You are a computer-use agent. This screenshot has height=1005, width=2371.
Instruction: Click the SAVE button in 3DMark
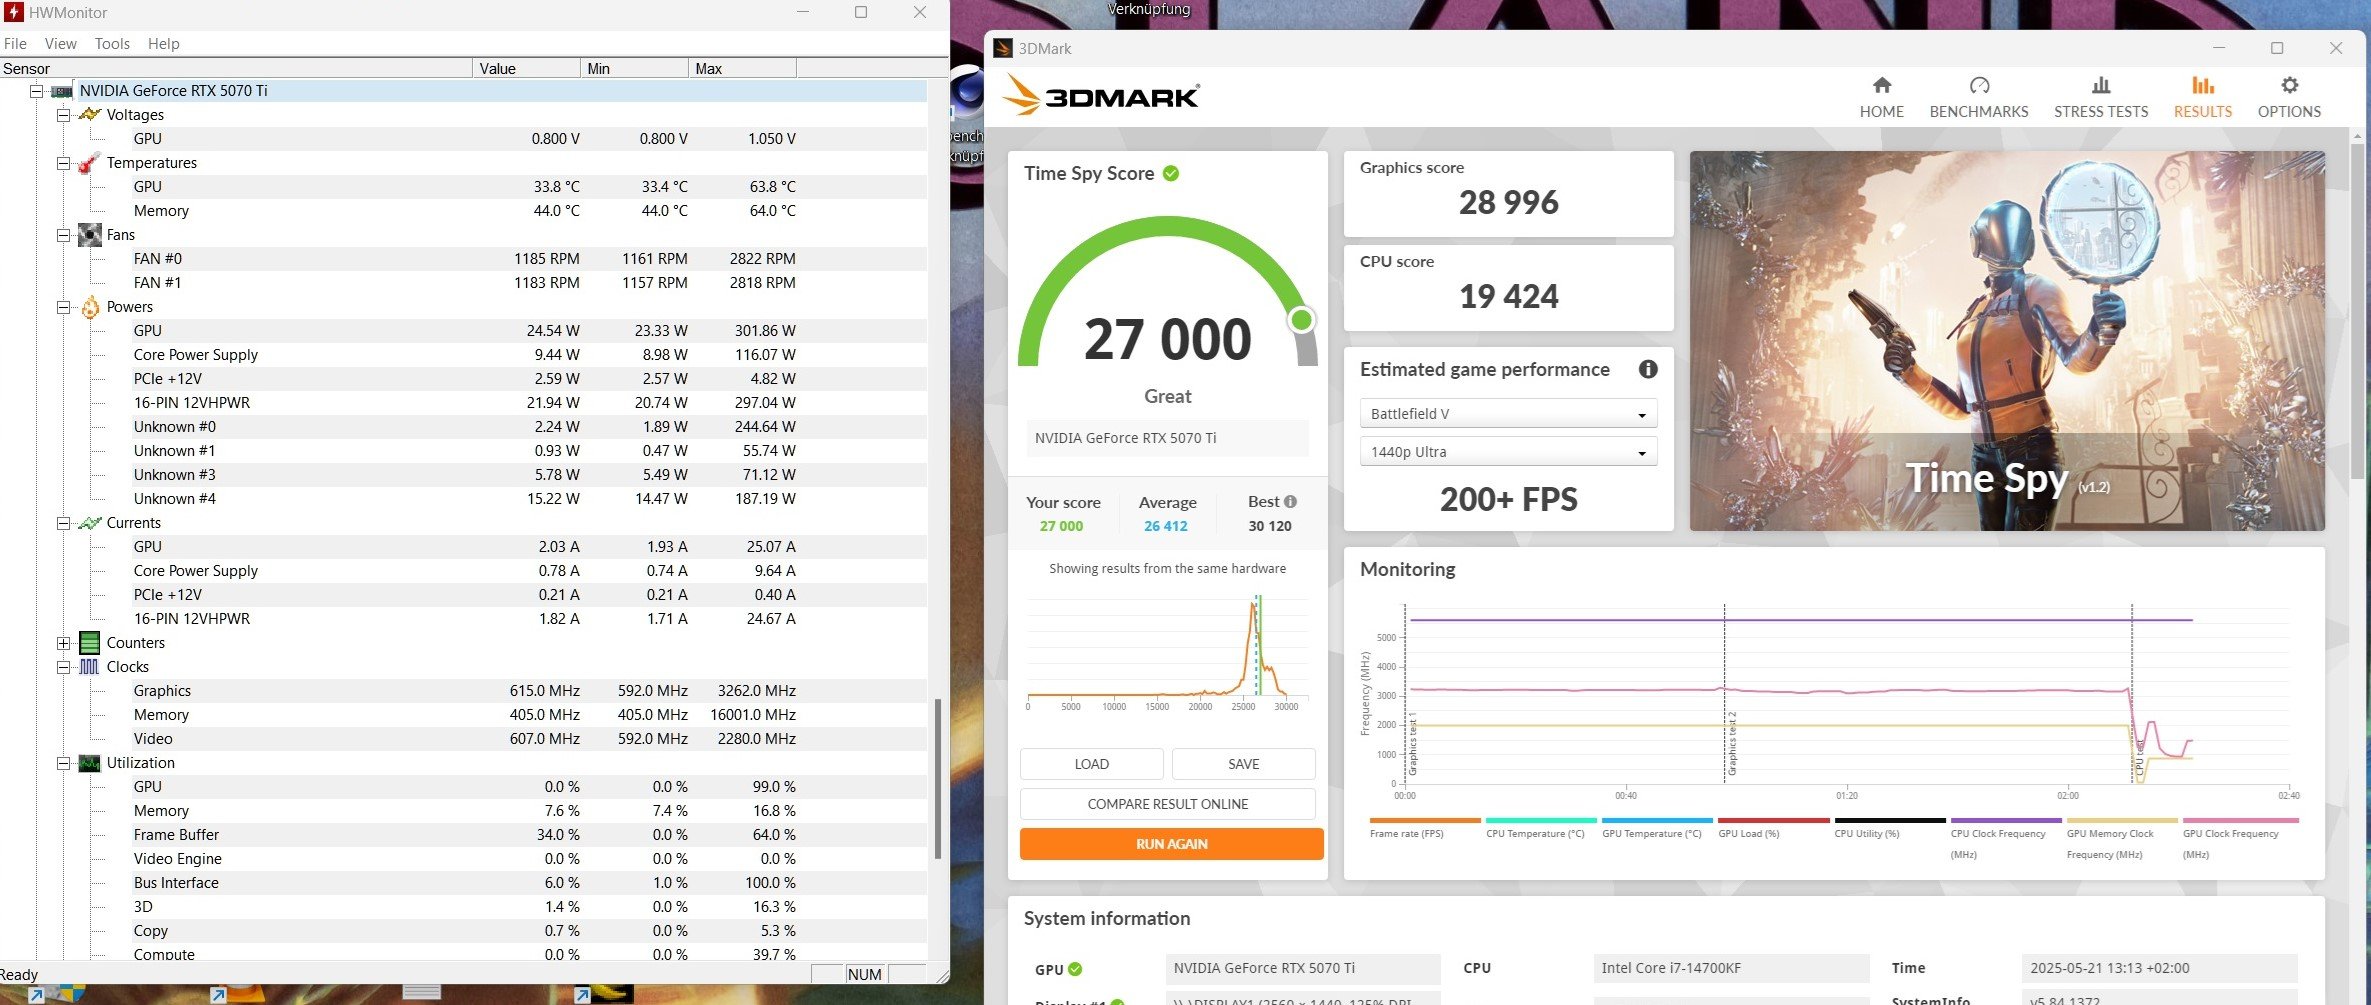click(x=1243, y=764)
